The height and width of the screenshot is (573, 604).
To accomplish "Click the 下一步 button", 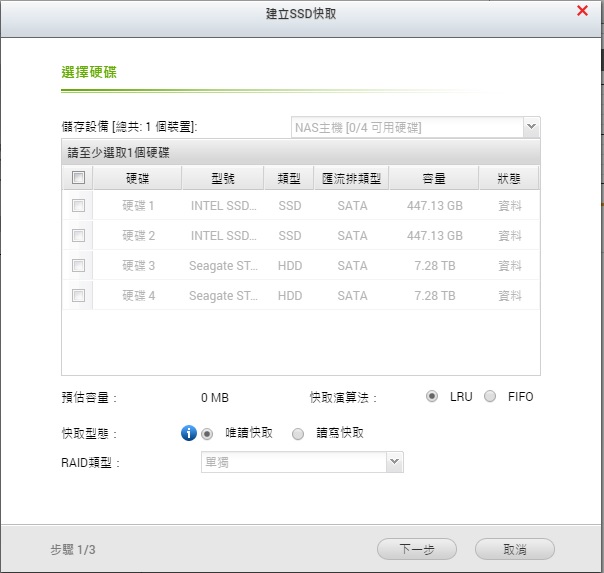I will click(x=417, y=549).
